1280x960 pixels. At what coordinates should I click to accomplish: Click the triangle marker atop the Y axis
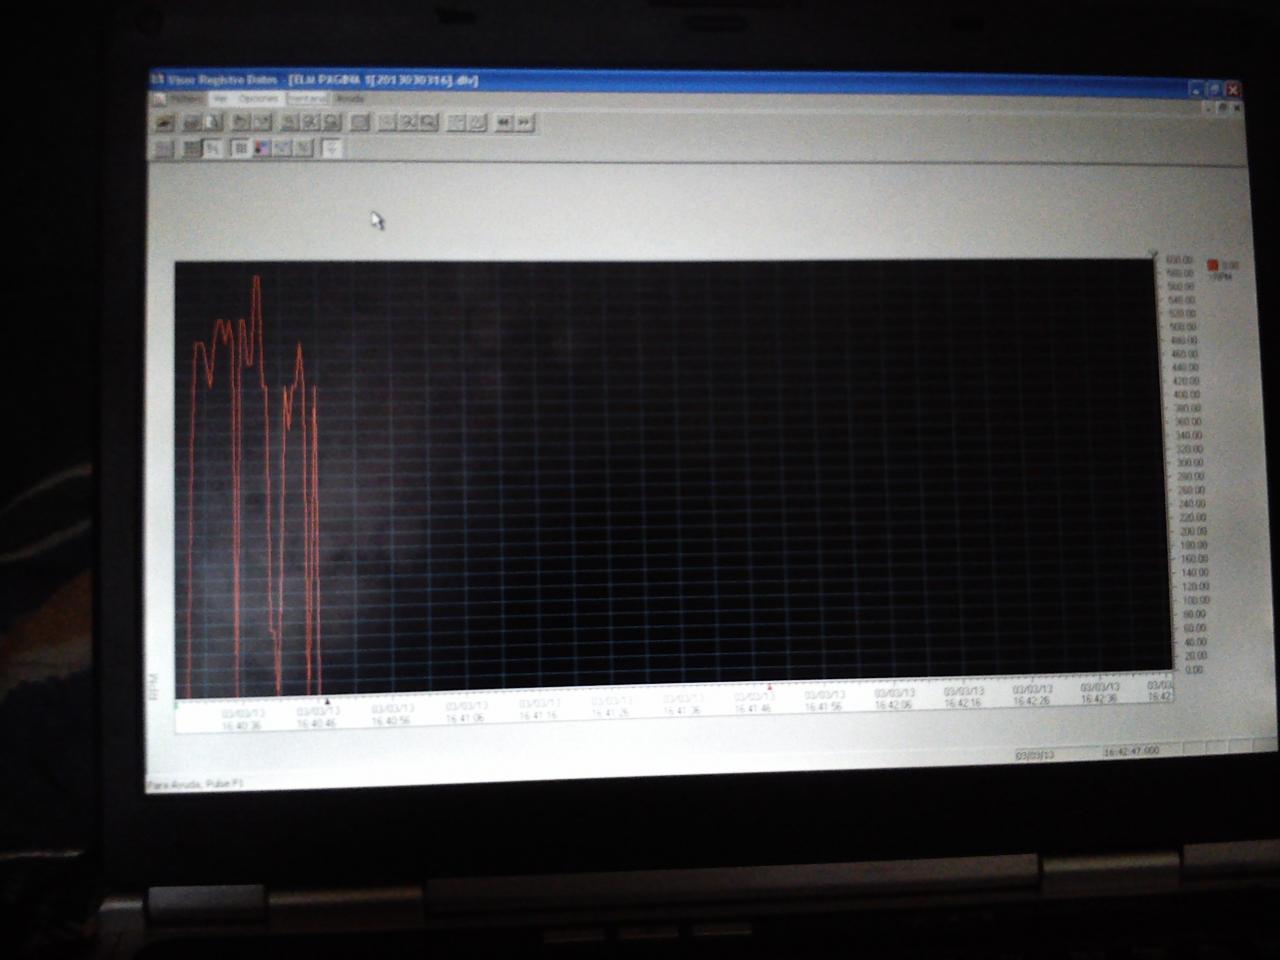click(x=1154, y=255)
